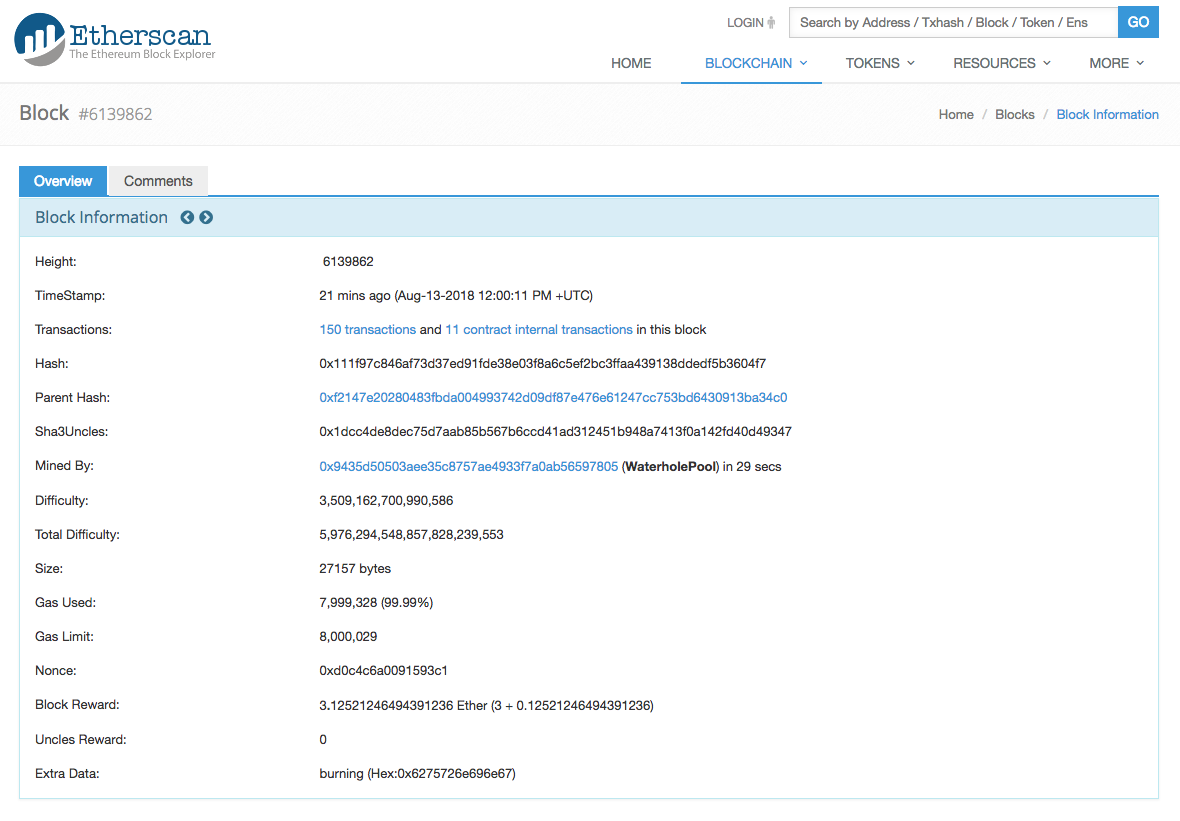1180x821 pixels.
Task: Navigate to Home in the navbar
Action: (631, 63)
